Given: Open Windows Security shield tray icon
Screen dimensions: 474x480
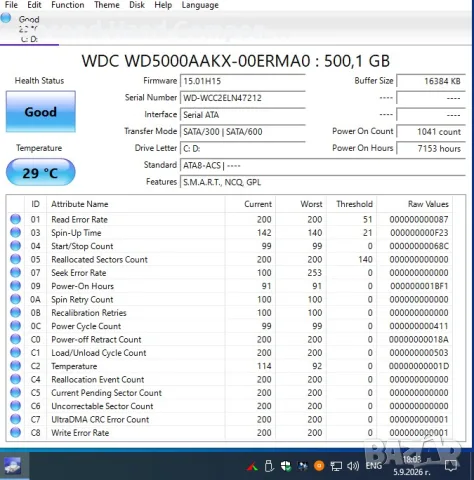Looking at the screenshot, I should [x=286, y=466].
